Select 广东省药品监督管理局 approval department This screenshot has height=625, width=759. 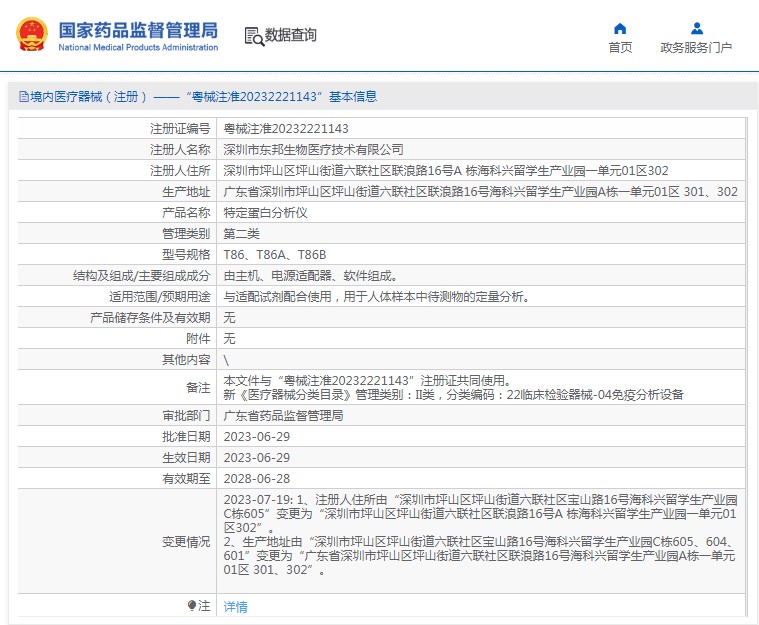(x=283, y=415)
